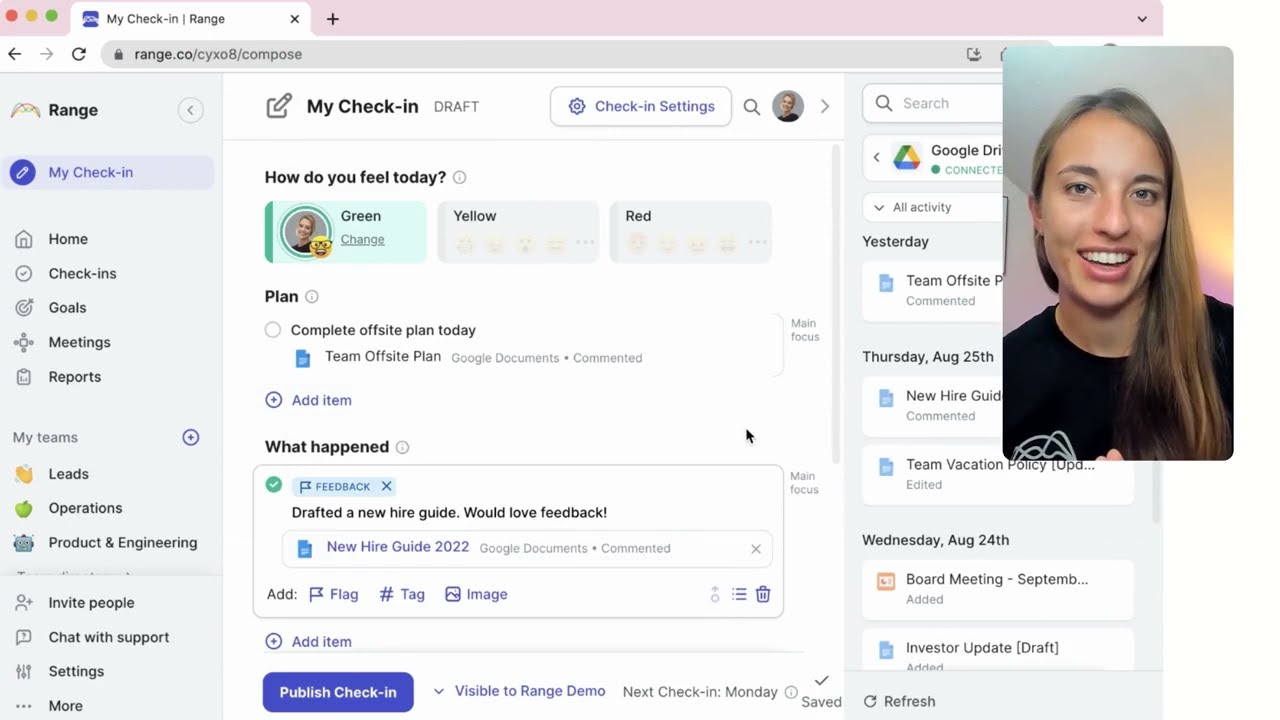Click the Search field in the side panel
Viewport: 1280px width, 720px height.
point(934,103)
